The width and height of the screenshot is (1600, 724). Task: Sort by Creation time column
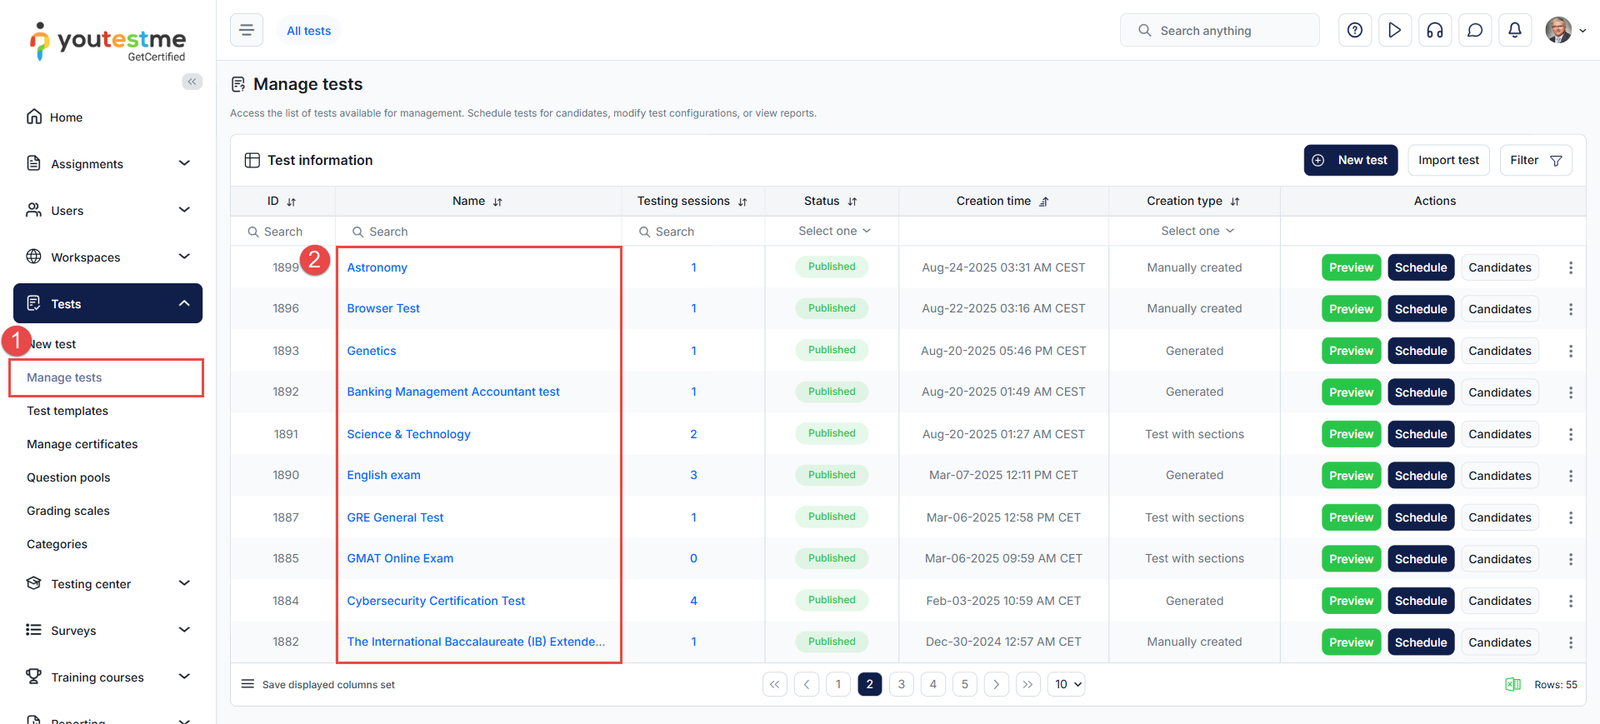[x=1043, y=202]
